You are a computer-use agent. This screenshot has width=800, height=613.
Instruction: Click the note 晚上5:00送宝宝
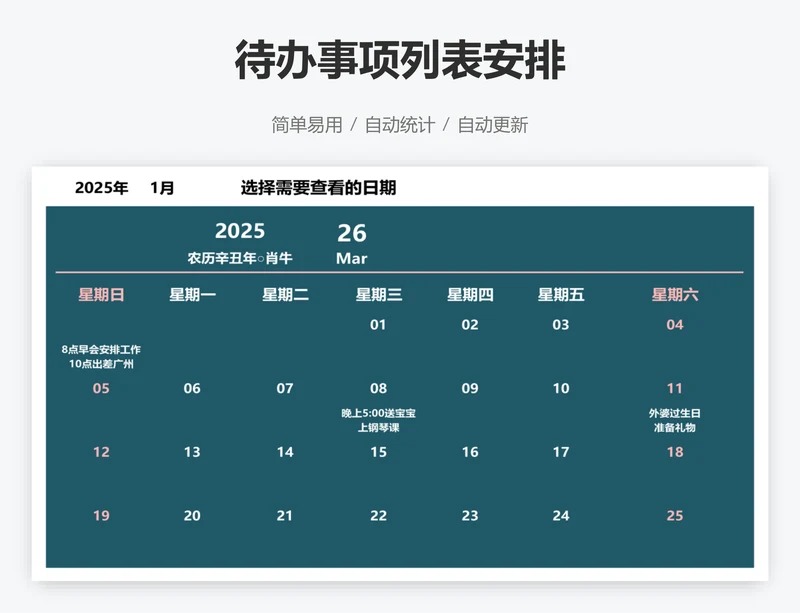[379, 413]
